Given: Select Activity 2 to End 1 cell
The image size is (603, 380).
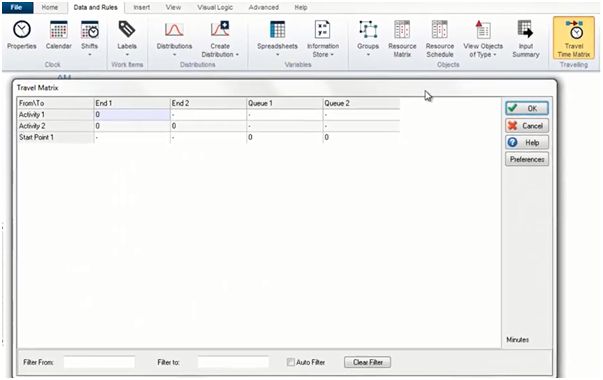Looking at the screenshot, I should click(132, 126).
